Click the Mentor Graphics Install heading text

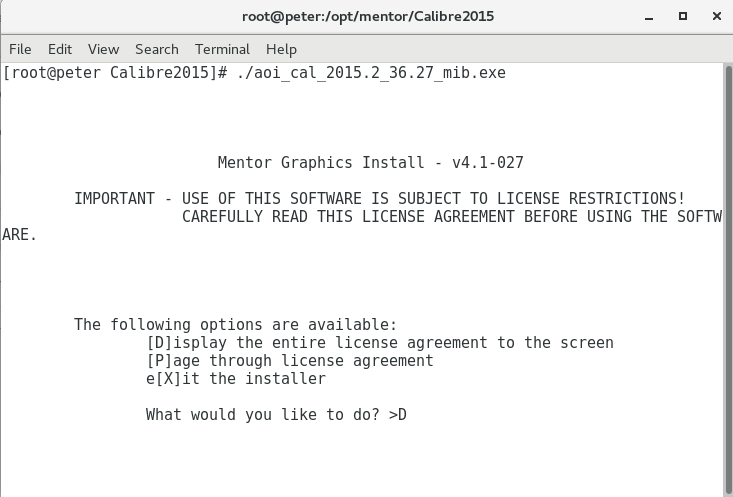click(x=370, y=163)
